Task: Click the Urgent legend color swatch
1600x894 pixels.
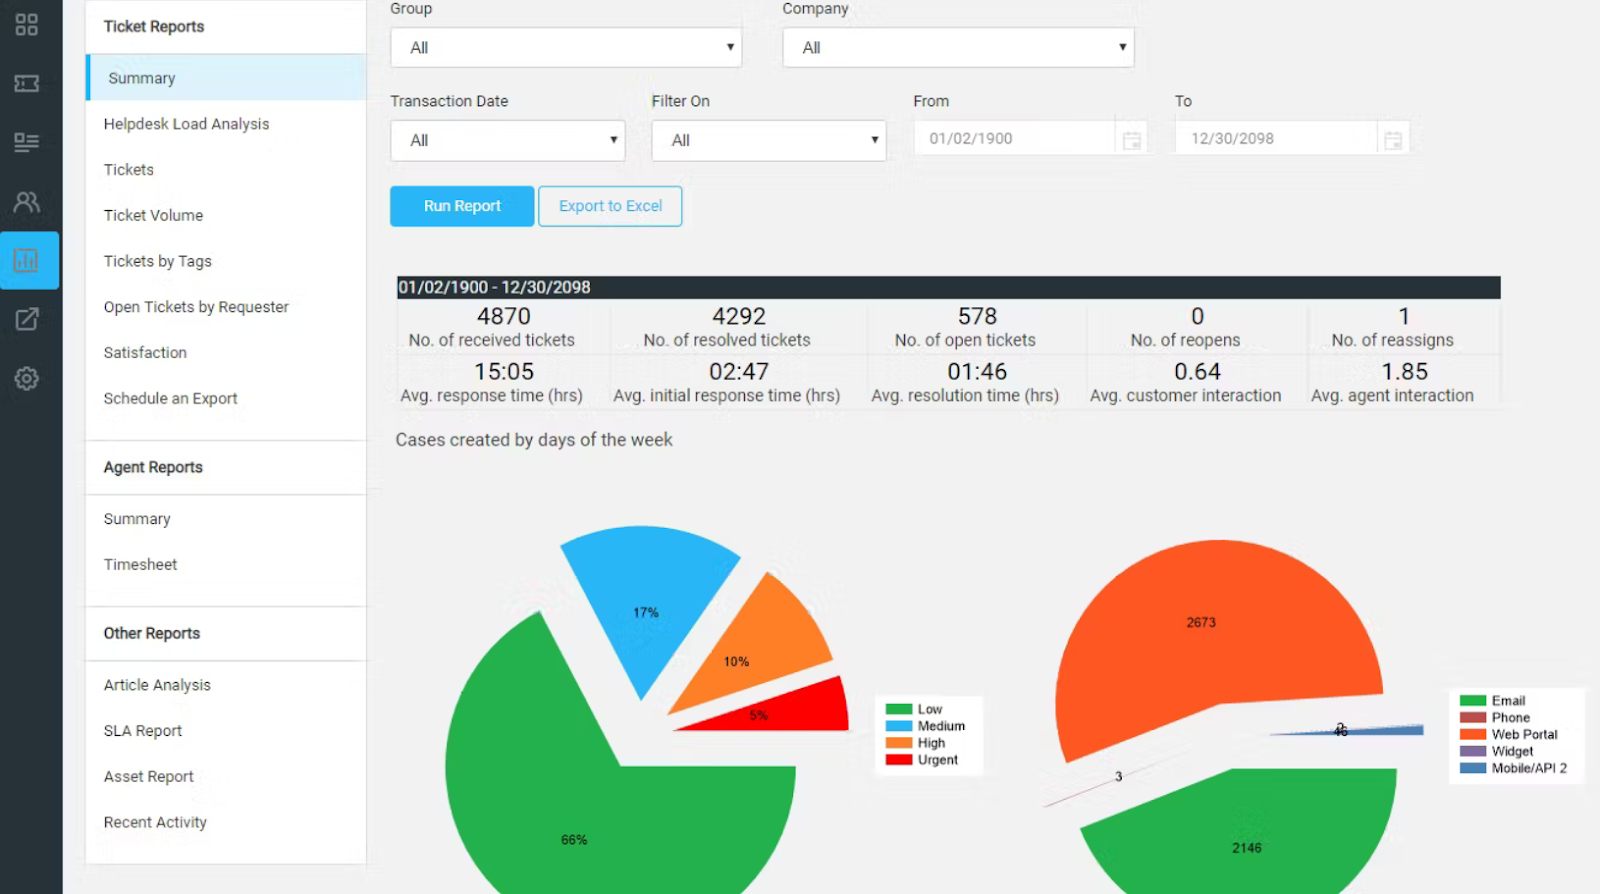Action: tap(899, 760)
